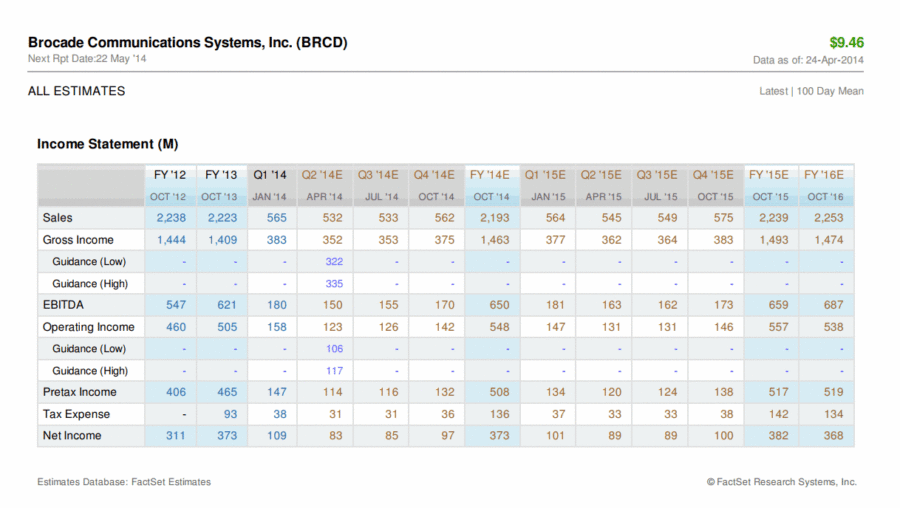The width and height of the screenshot is (900, 508).
Task: Select the Q1 '14 column header
Action: [x=270, y=174]
